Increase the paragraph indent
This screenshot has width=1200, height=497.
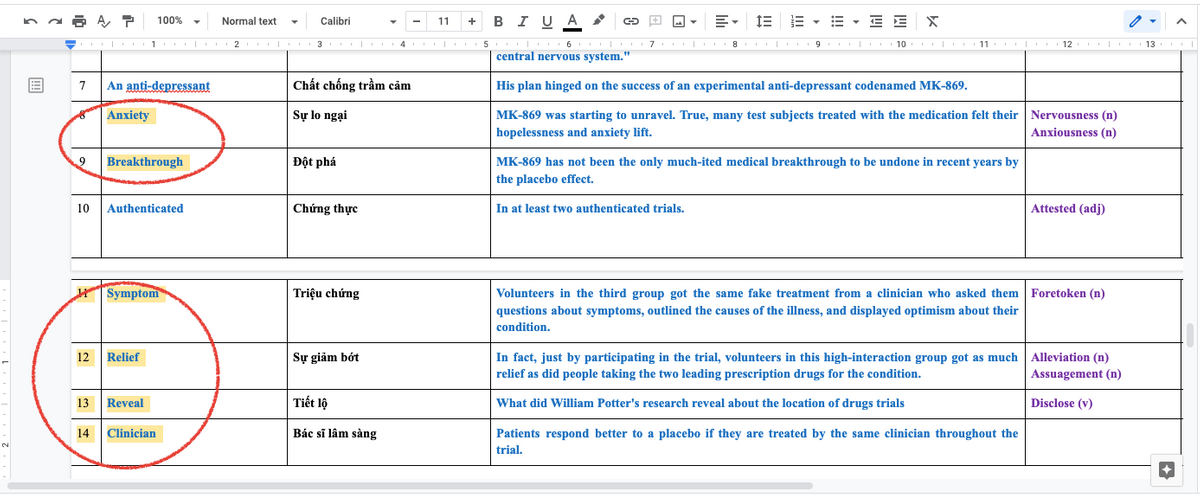(900, 21)
